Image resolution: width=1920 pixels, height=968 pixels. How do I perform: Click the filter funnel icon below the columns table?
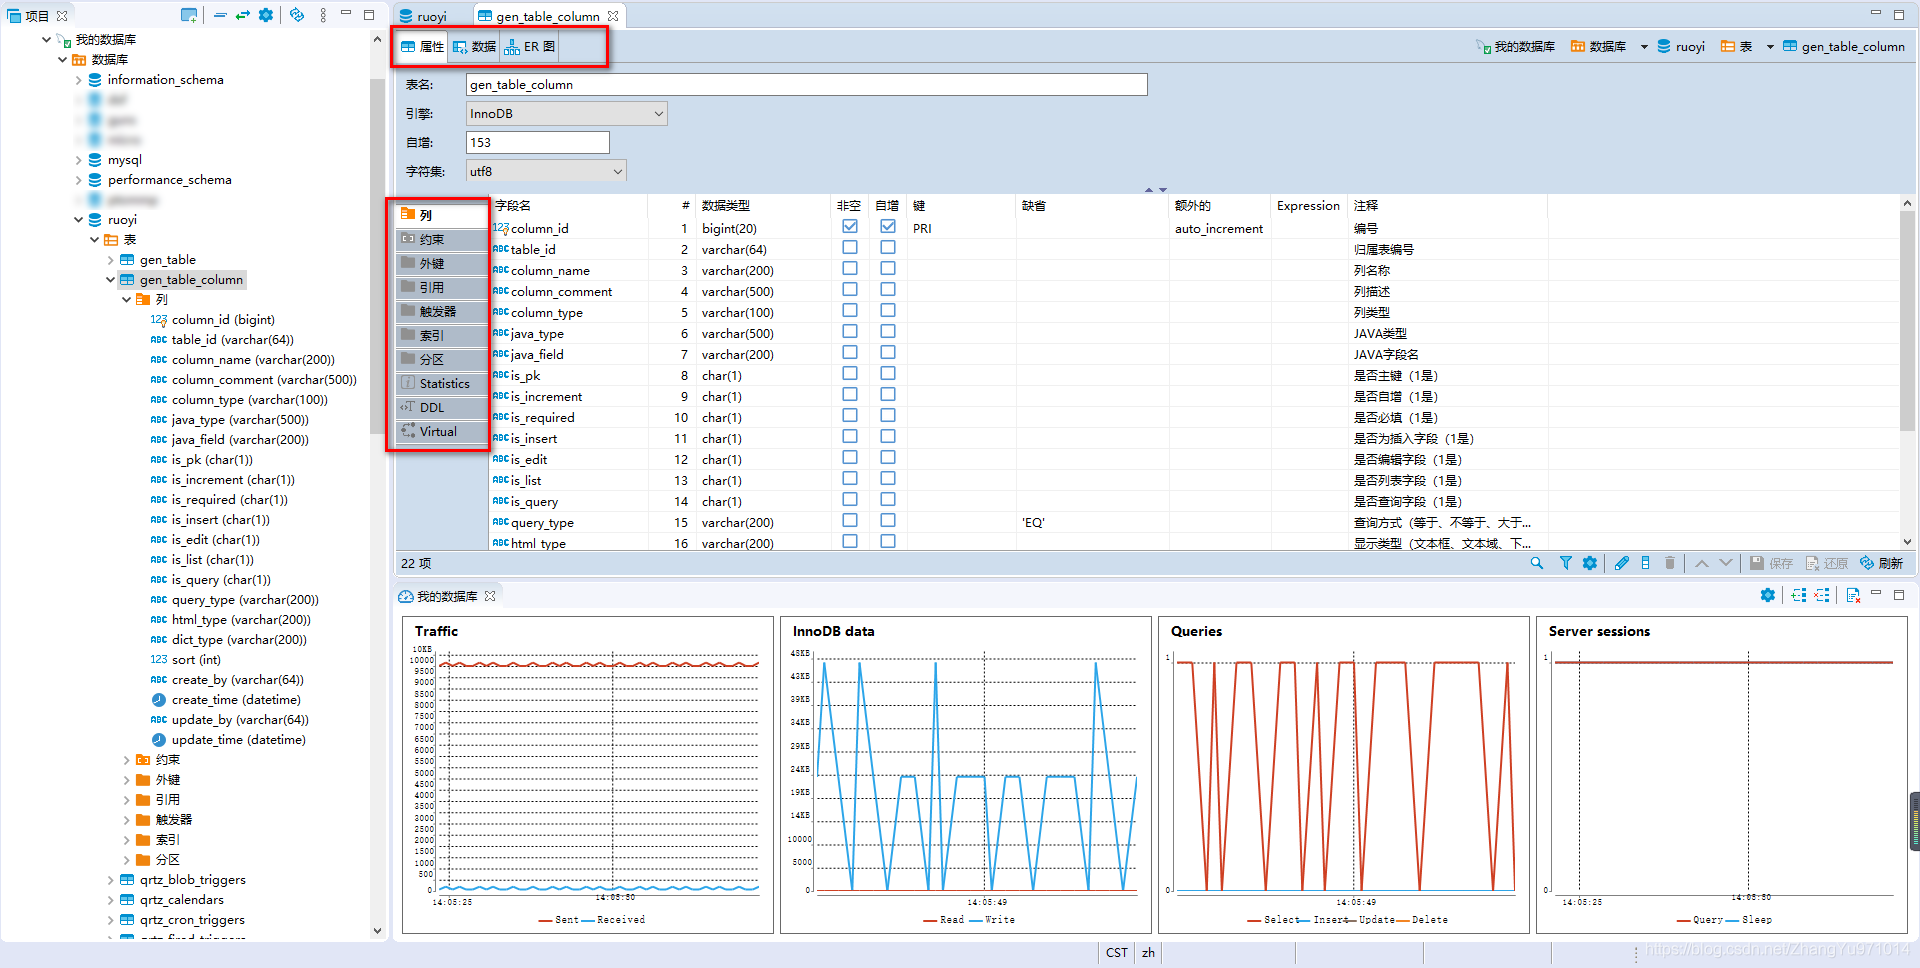point(1566,563)
